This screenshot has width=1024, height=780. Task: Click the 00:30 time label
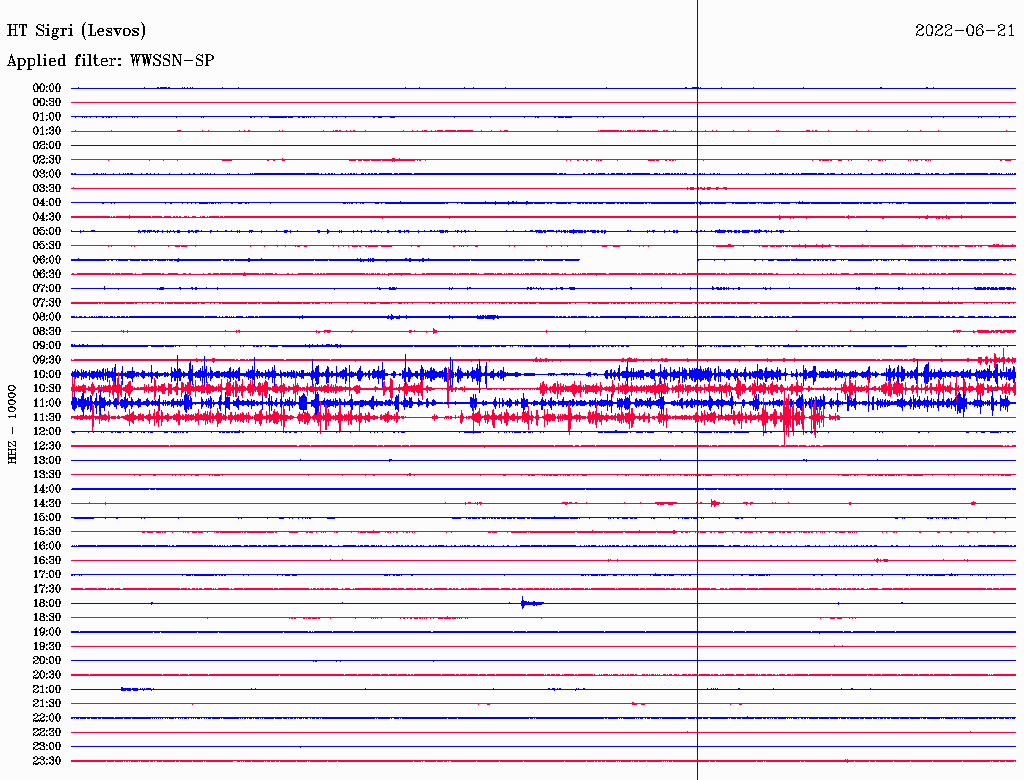[x=47, y=103]
